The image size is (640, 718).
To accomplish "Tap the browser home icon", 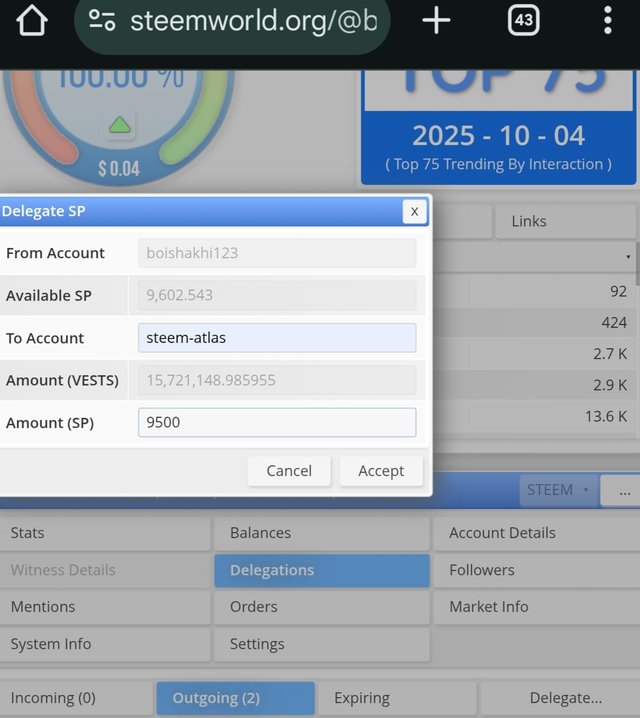I will 32,21.
